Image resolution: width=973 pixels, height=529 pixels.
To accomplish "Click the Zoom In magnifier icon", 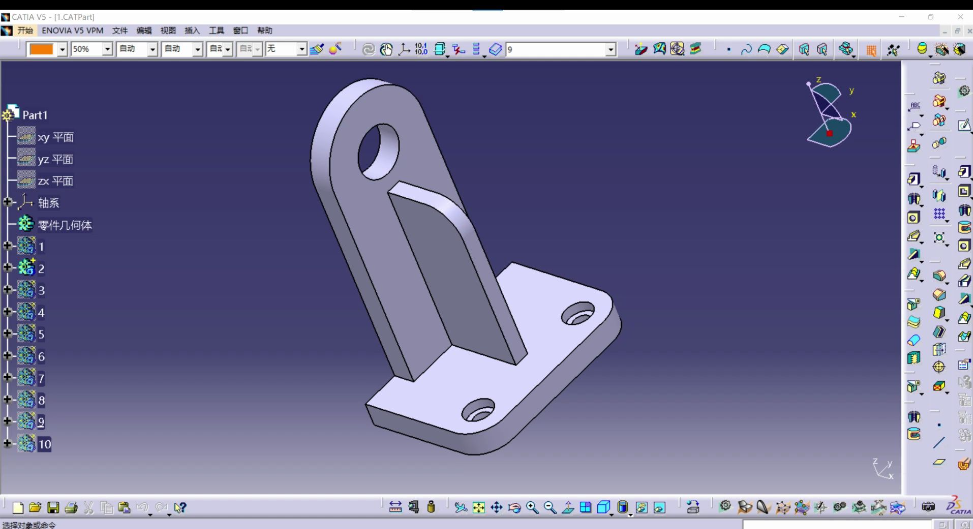I will click(x=532, y=508).
